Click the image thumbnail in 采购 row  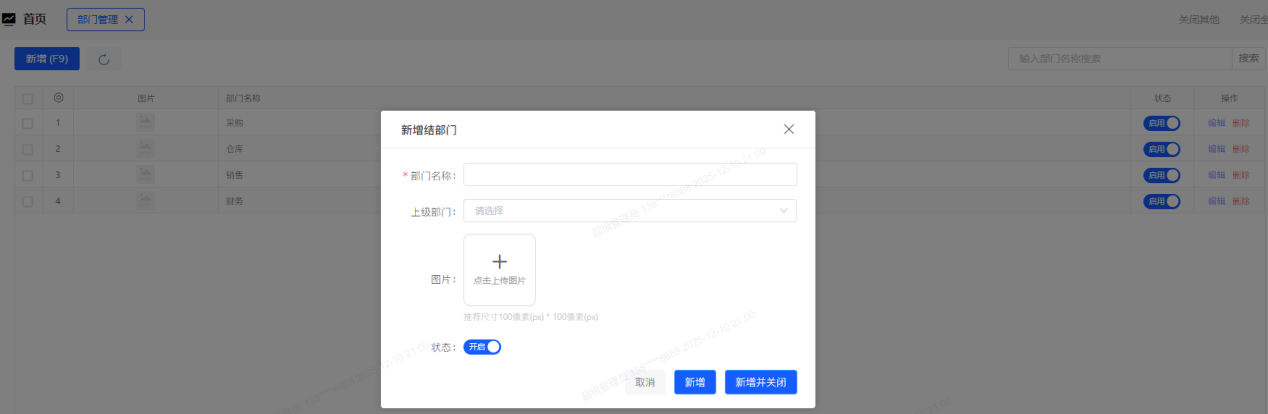pos(145,123)
